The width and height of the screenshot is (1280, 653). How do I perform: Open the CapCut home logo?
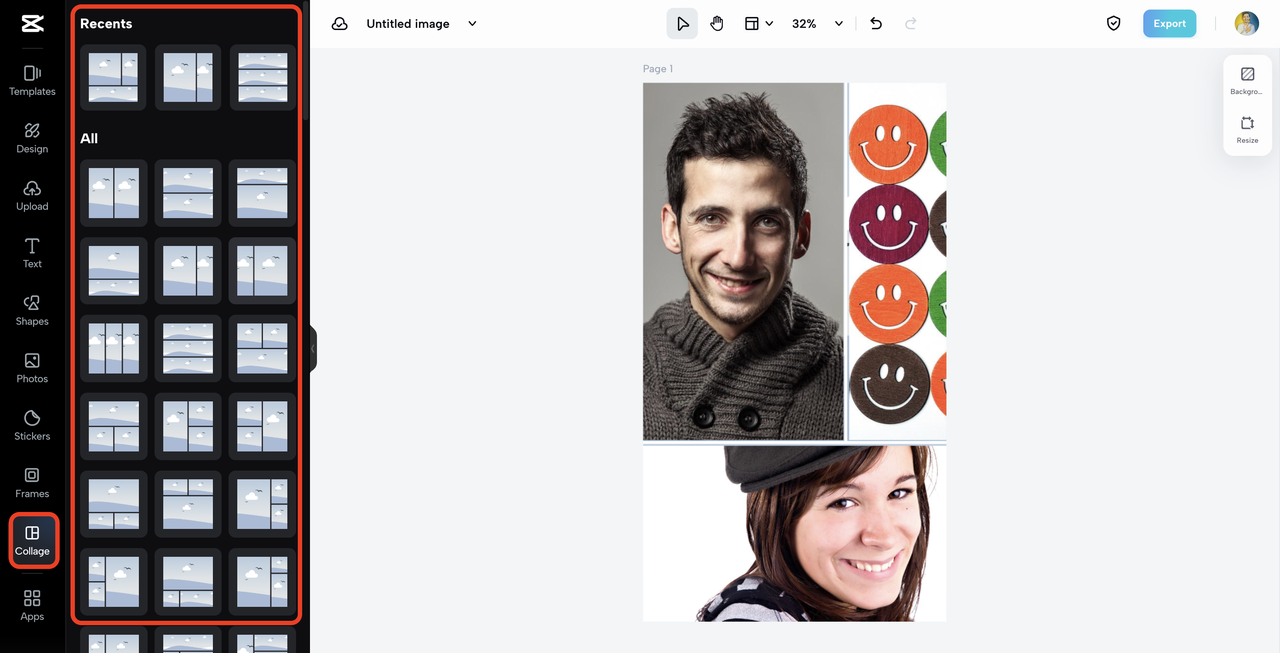32,24
